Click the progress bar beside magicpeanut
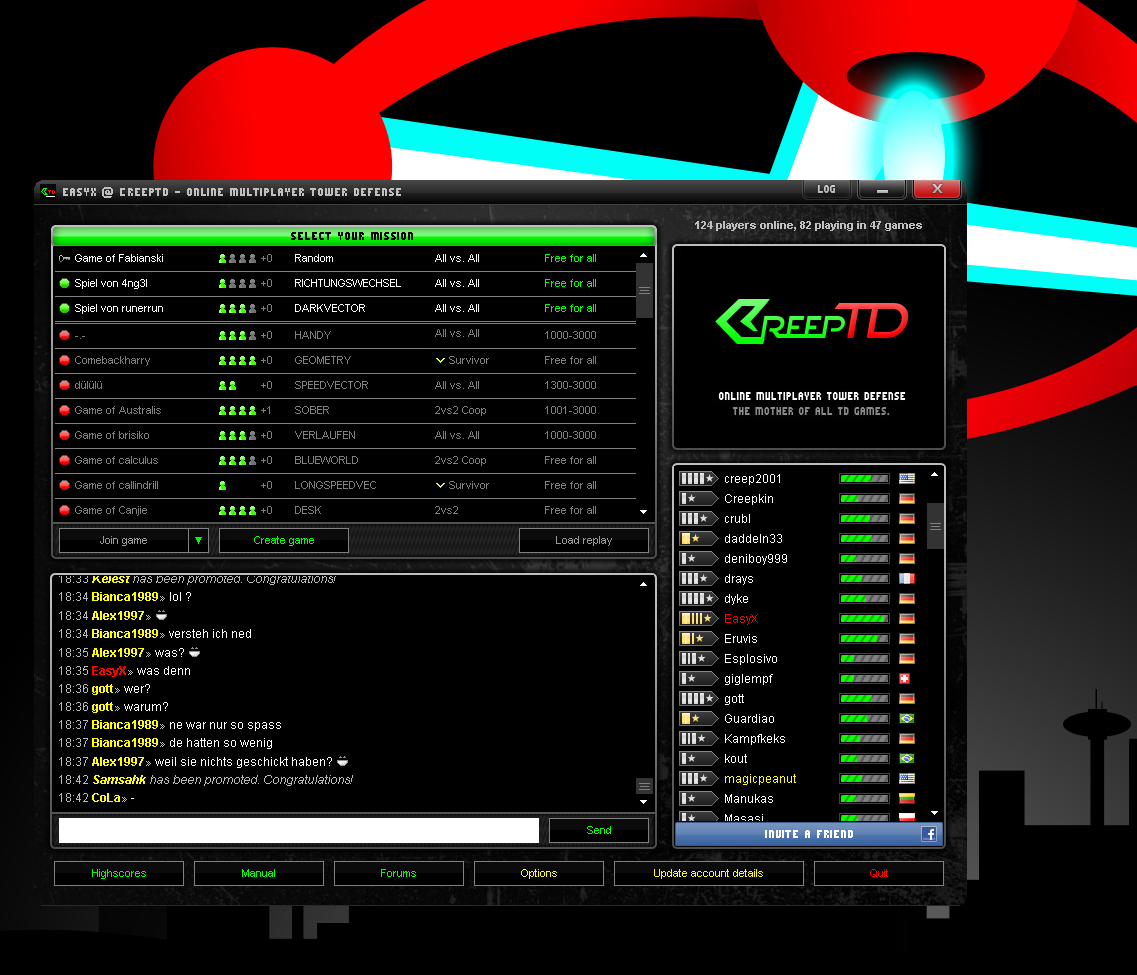Viewport: 1137px width, 975px height. point(864,779)
